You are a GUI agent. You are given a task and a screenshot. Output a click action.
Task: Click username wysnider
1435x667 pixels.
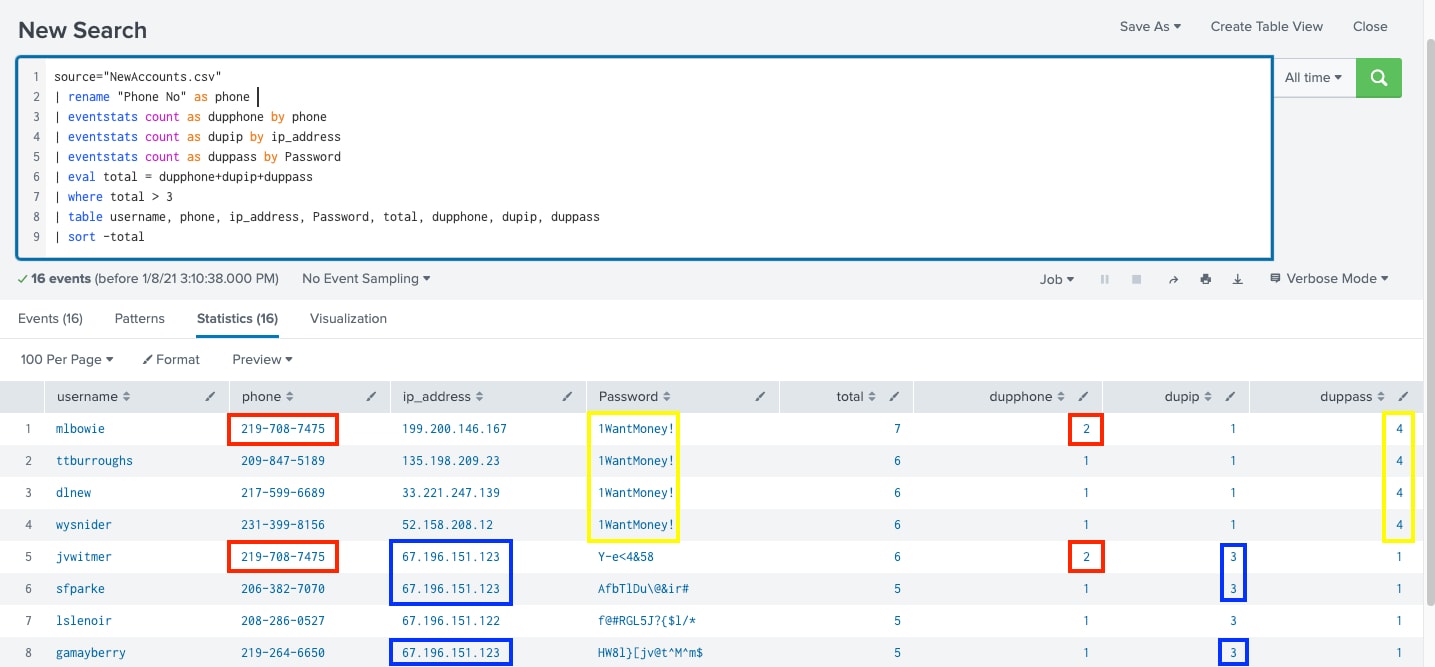84,525
